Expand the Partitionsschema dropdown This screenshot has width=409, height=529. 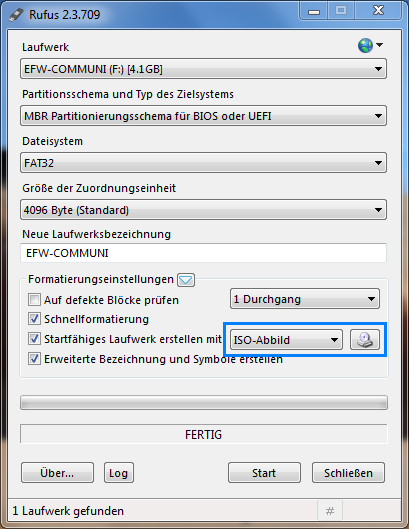click(203, 116)
